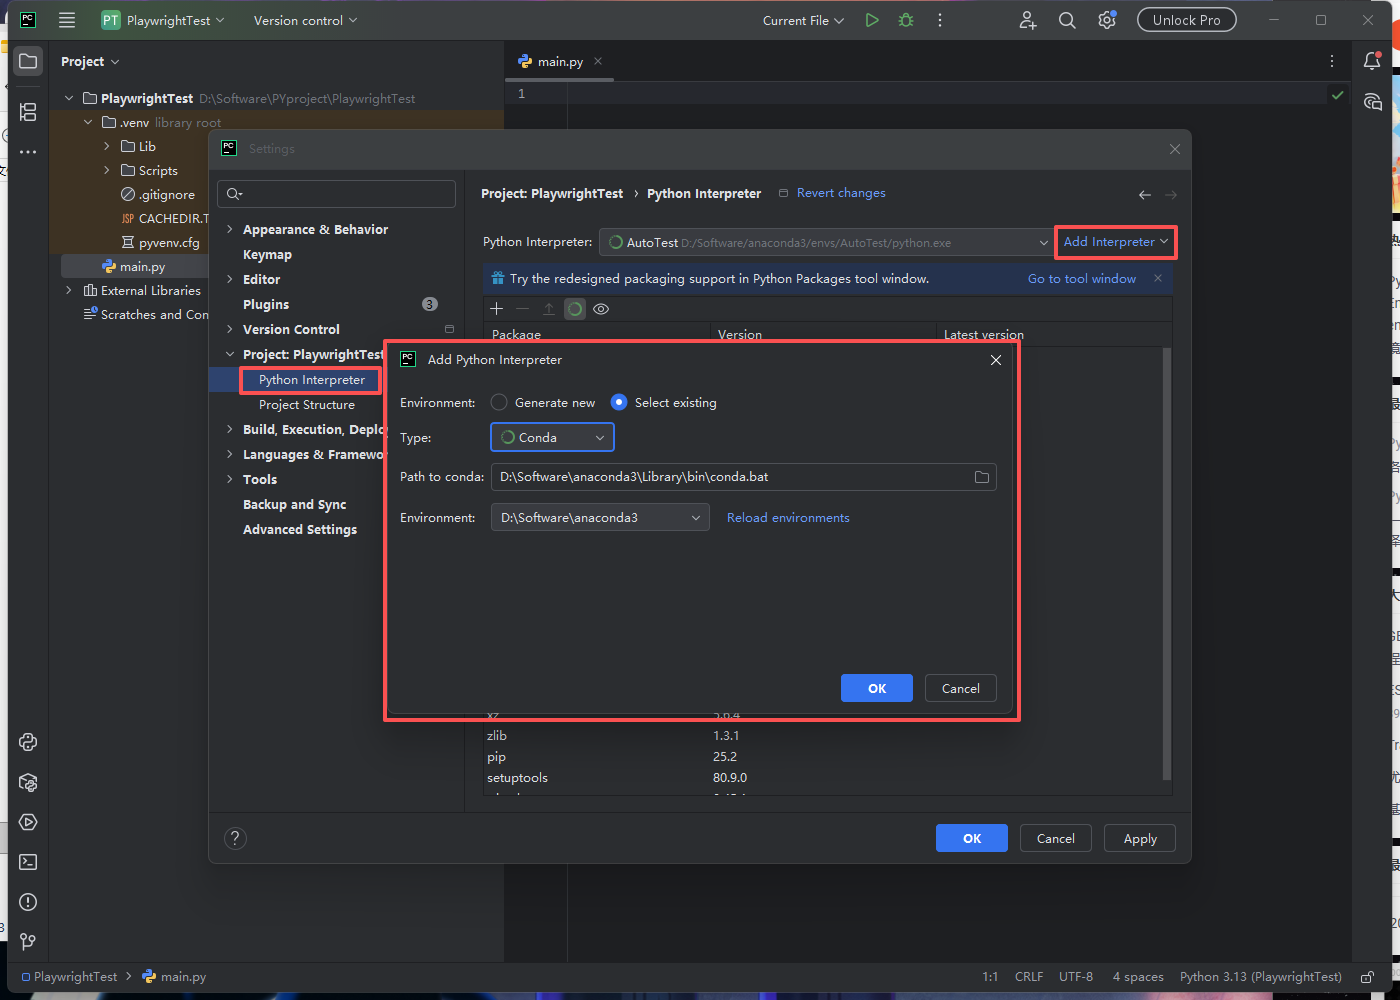Open Code With Me icon
This screenshot has height=1000, width=1400.
(1028, 20)
